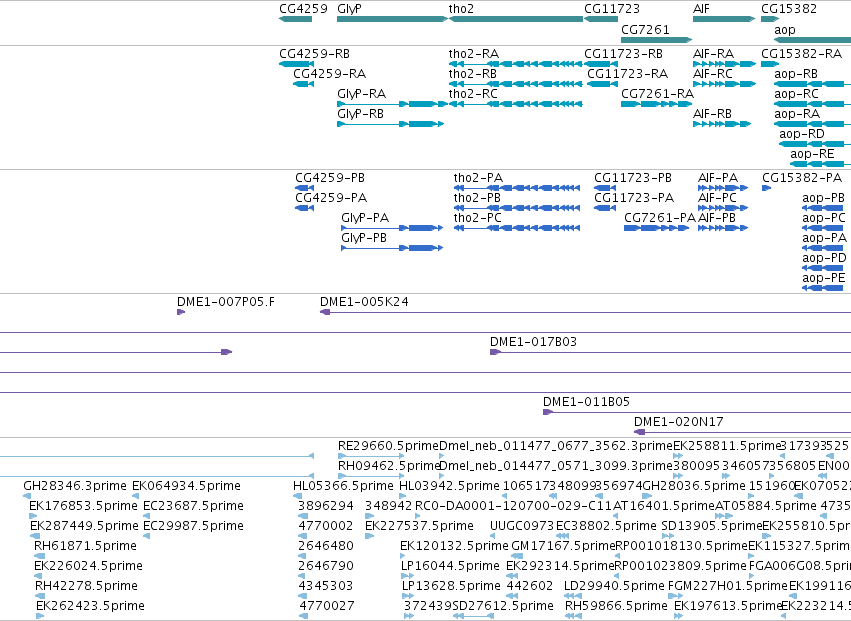Select the CG7261 gene feature
This screenshot has height=621, width=851.
[657, 40]
